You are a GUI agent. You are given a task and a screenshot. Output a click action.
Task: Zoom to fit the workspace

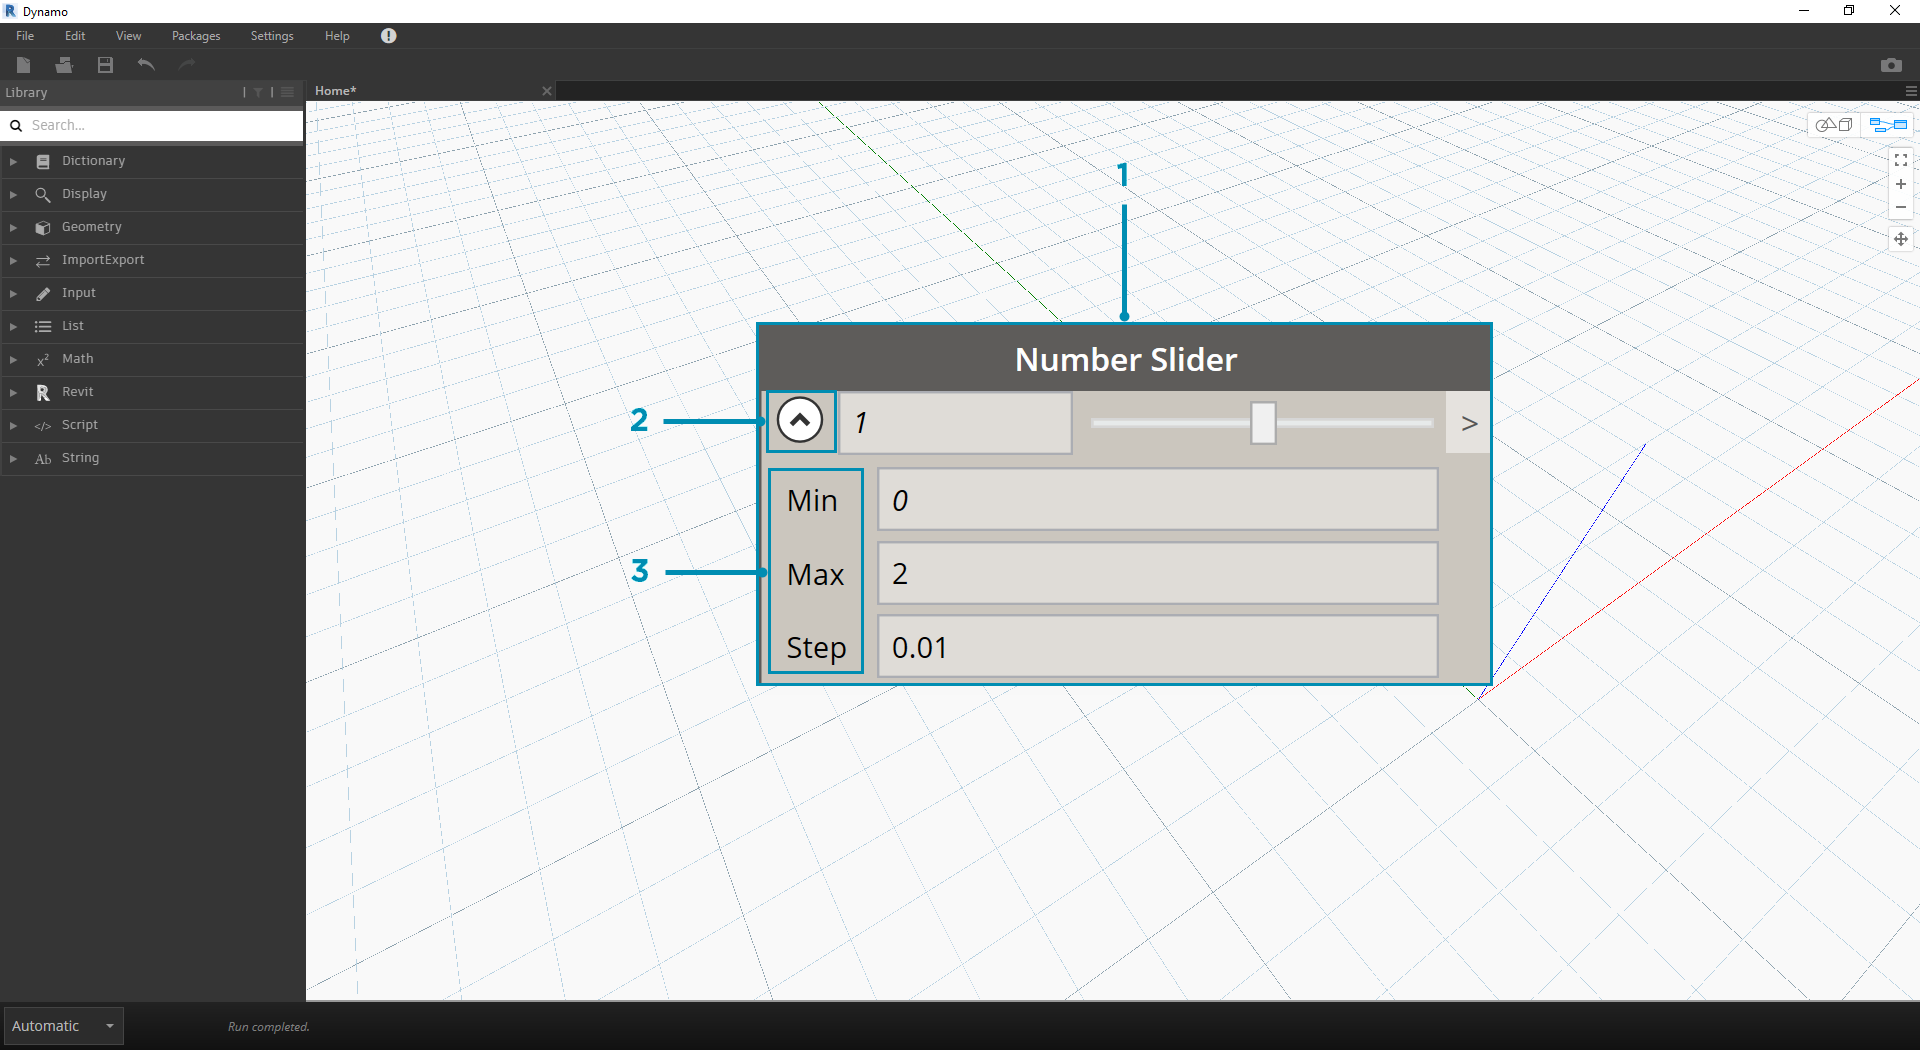coord(1901,160)
